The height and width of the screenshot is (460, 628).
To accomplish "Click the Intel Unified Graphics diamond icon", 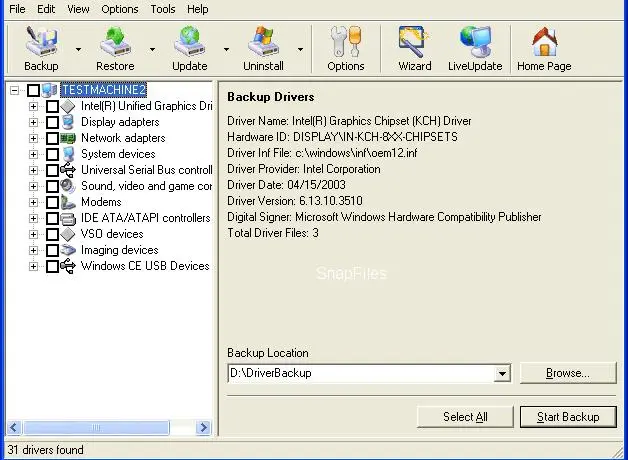I will click(x=68, y=106).
